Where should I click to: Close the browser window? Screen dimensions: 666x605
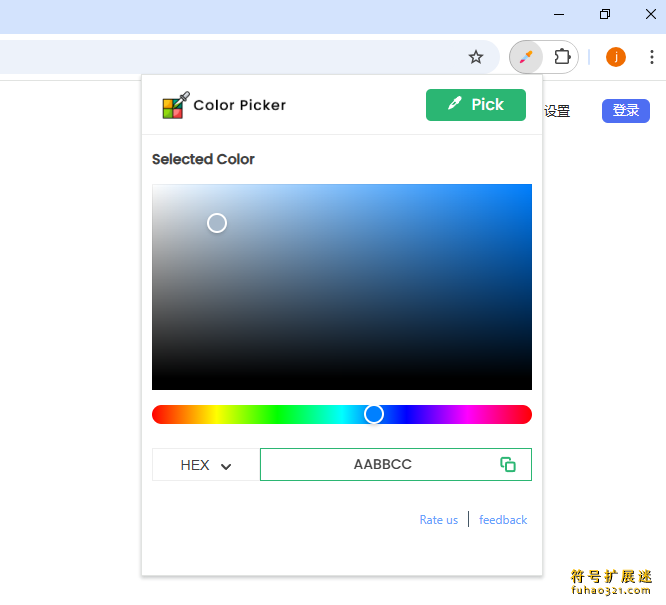coord(651,14)
